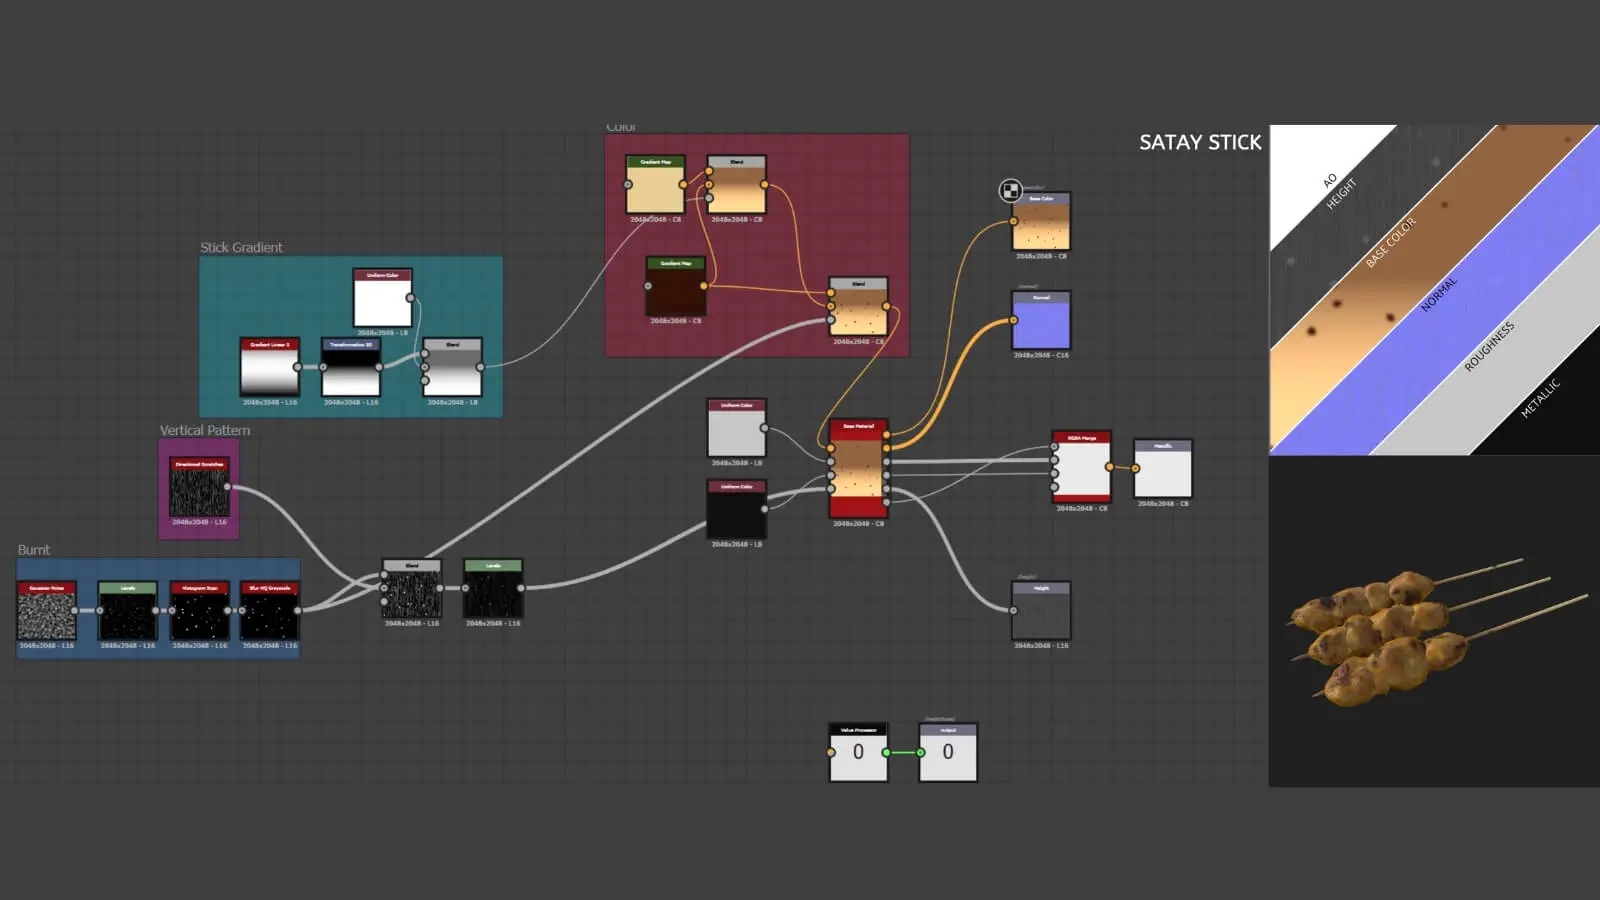The image size is (1600, 900).
Task: Select the dark brown Gradient Map node
Action: 676,286
